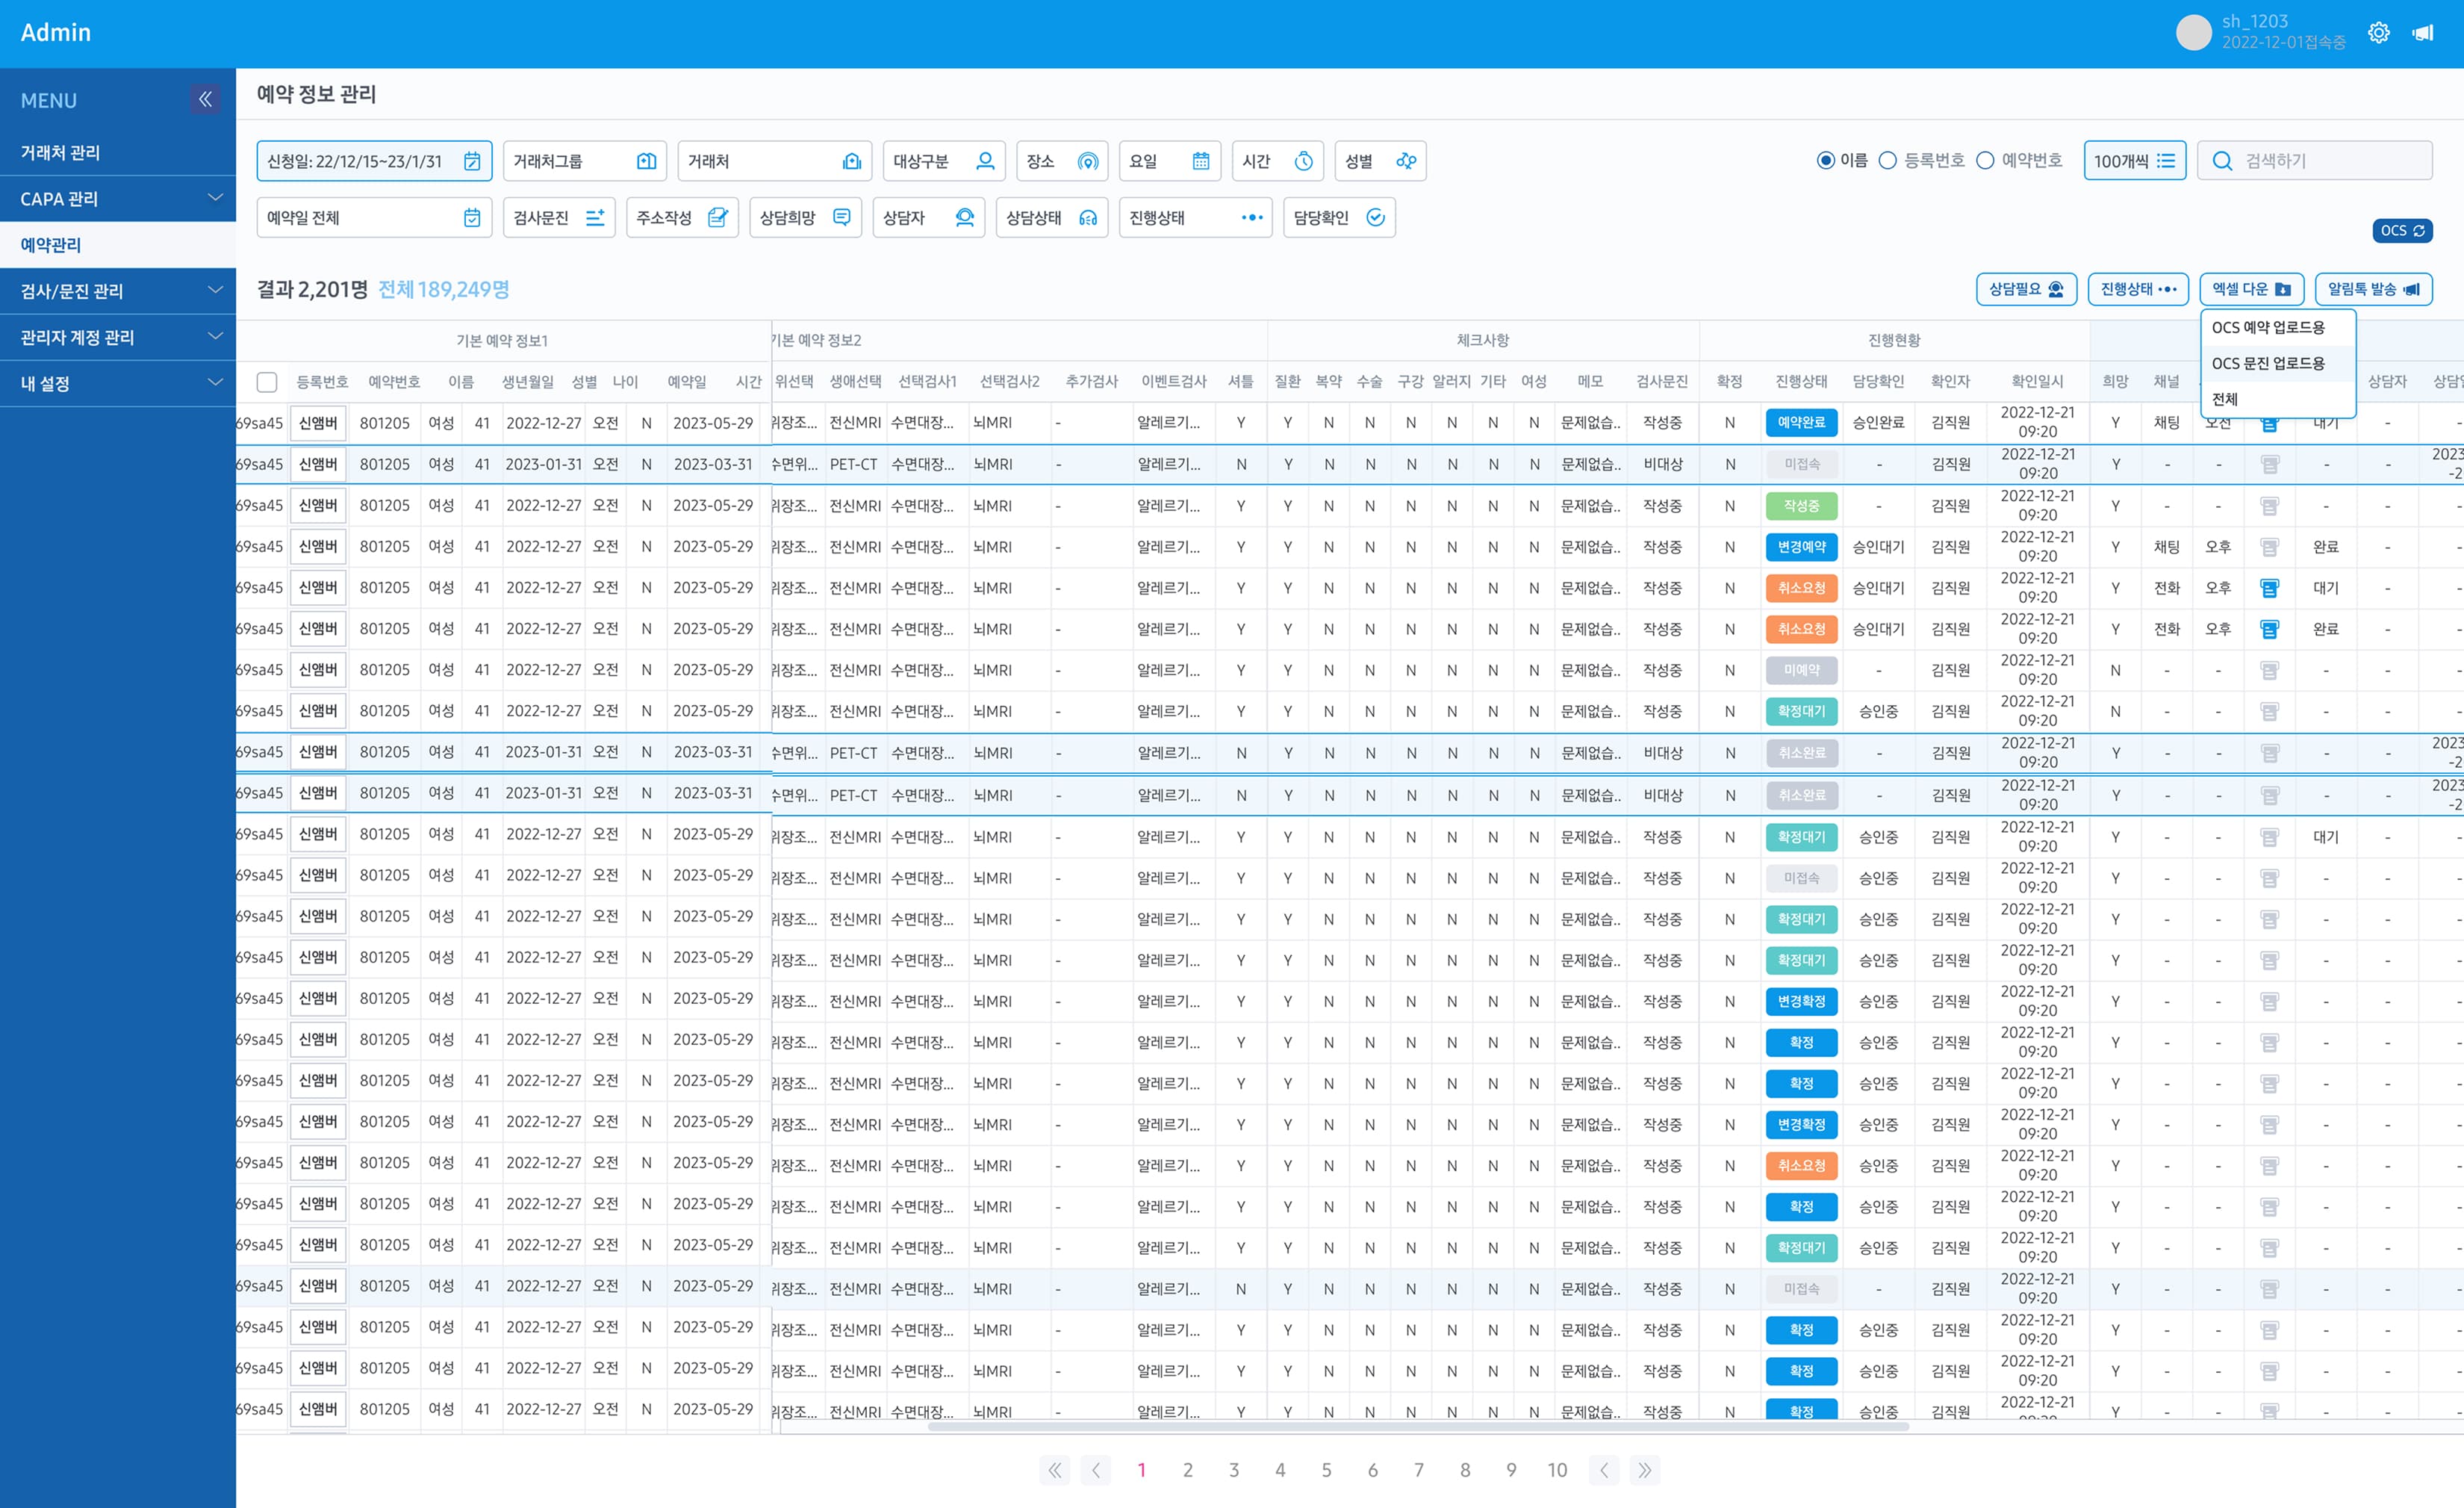Click the OCS sync button
The height and width of the screenshot is (1508, 2464).
[x=2402, y=230]
